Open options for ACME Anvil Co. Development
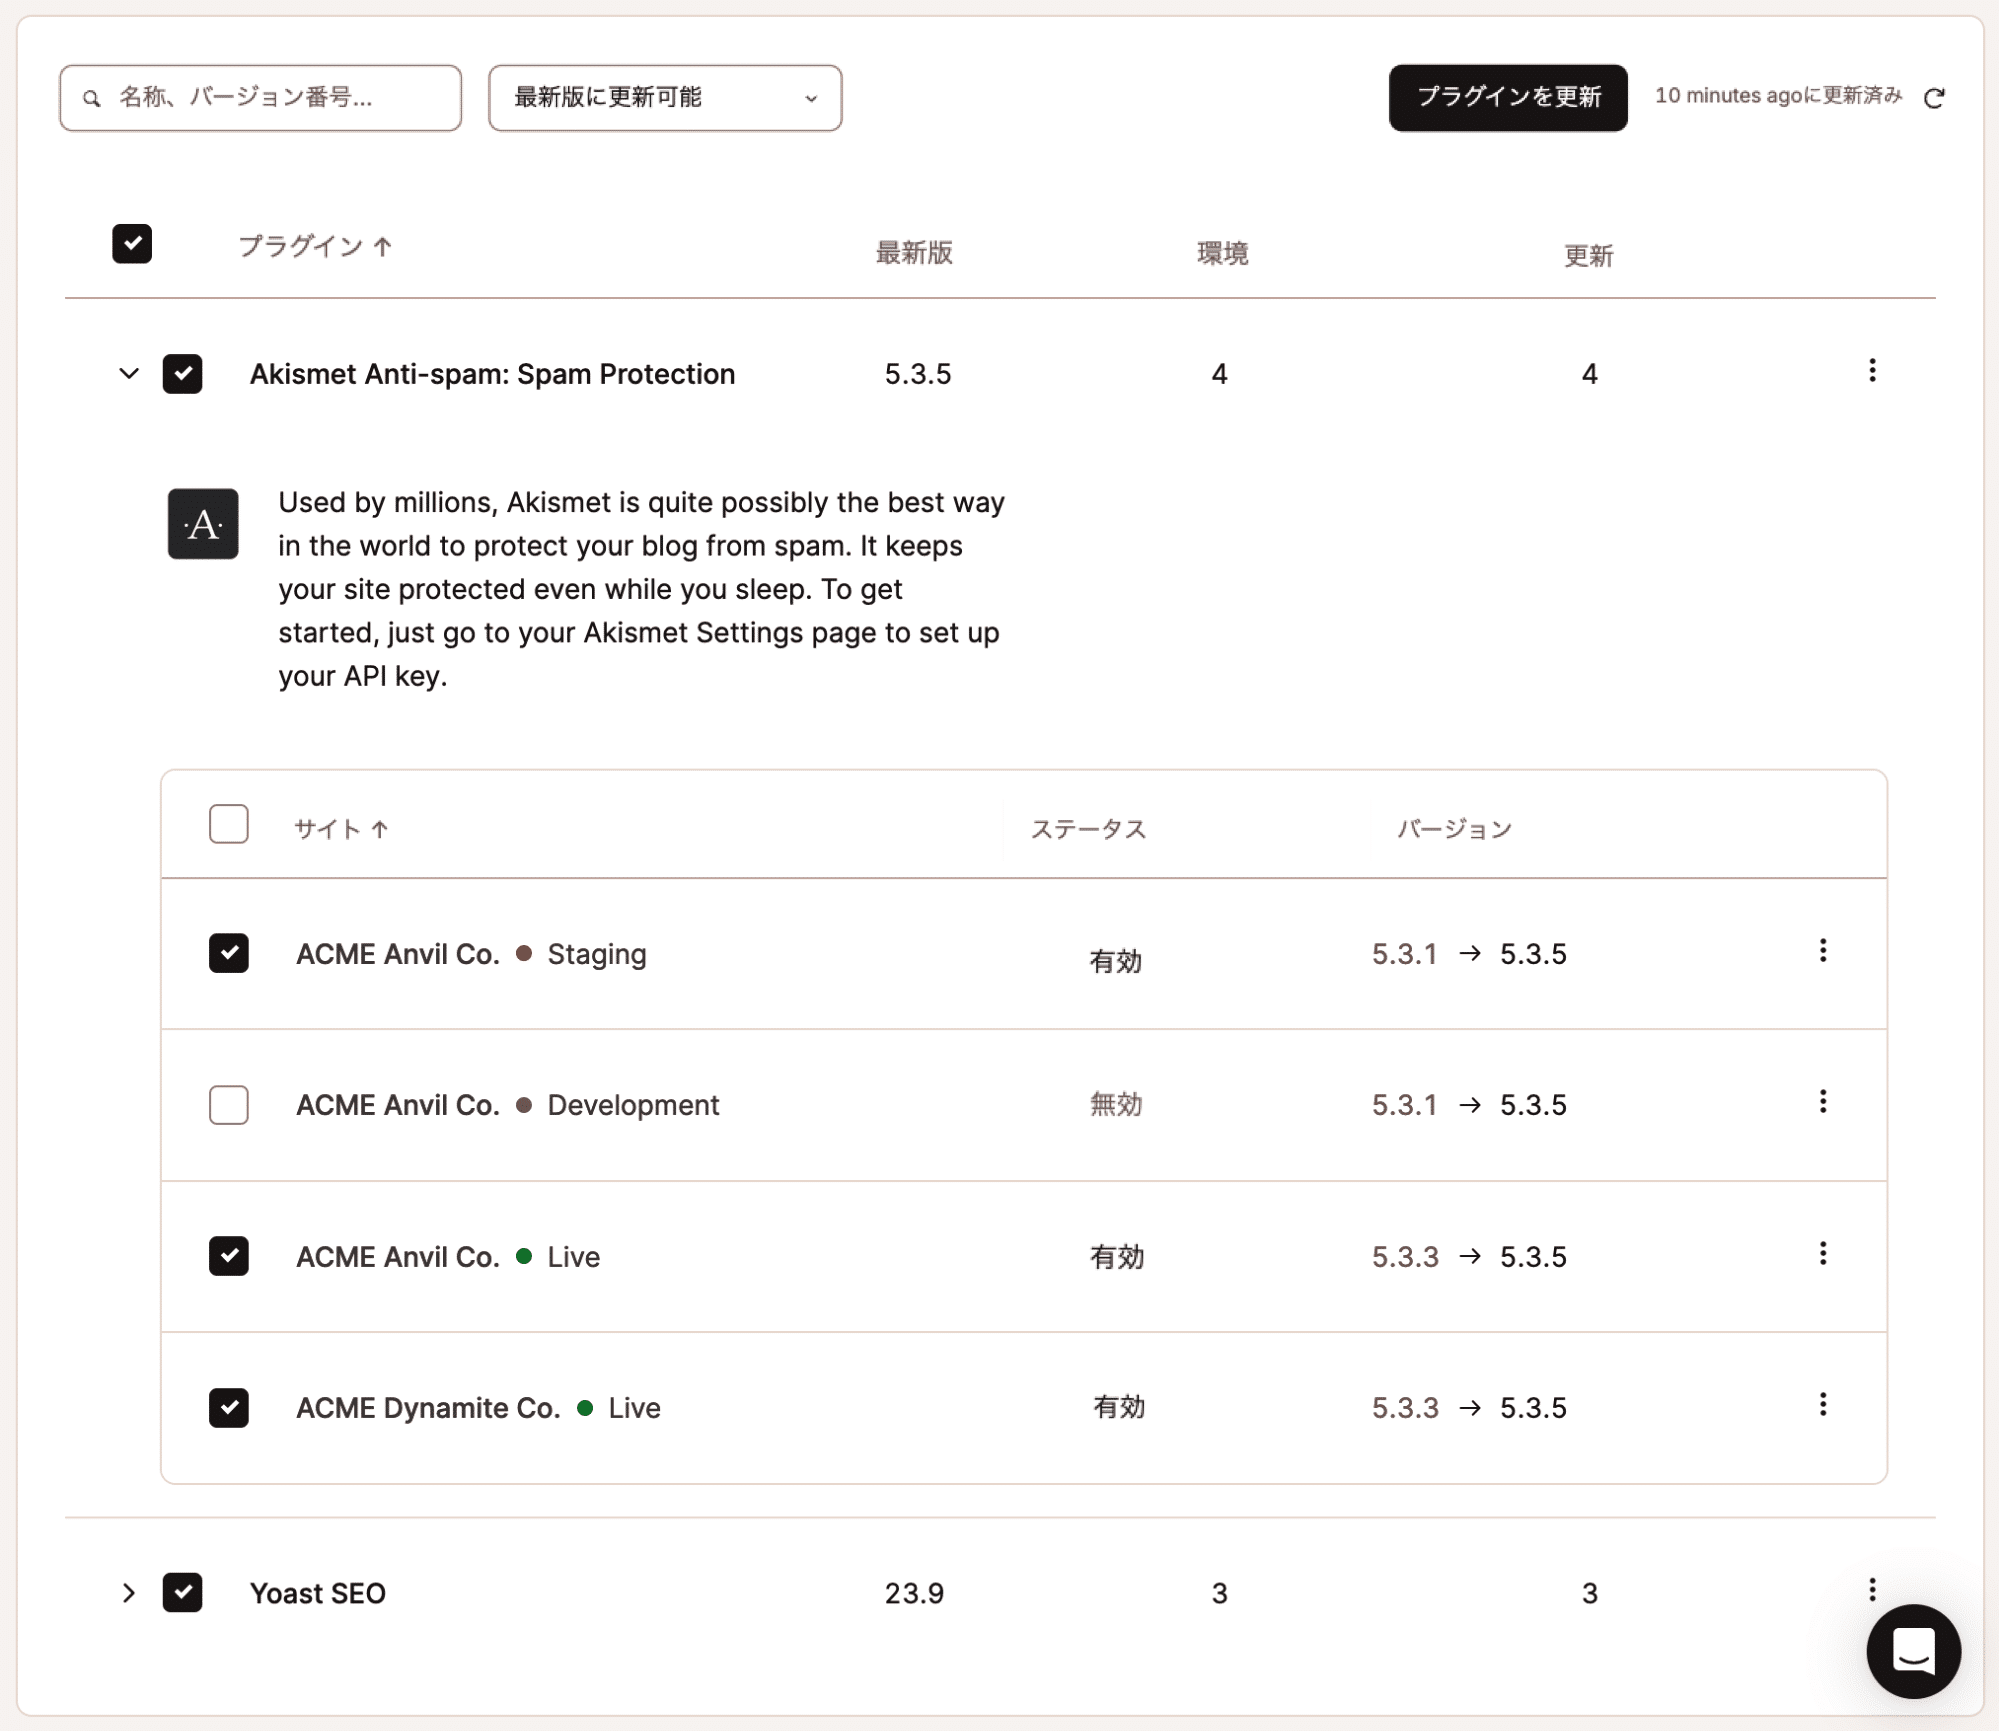This screenshot has width=1999, height=1731. [1823, 1102]
